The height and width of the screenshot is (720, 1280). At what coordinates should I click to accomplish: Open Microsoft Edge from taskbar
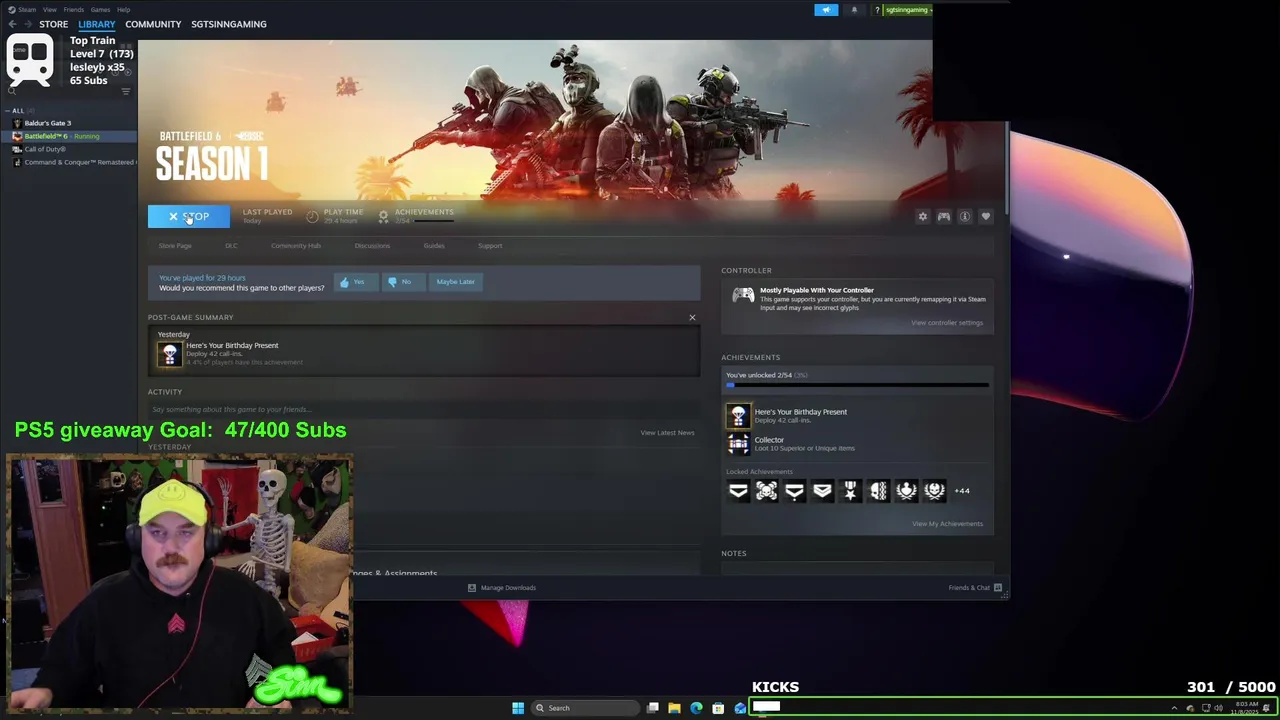(696, 708)
